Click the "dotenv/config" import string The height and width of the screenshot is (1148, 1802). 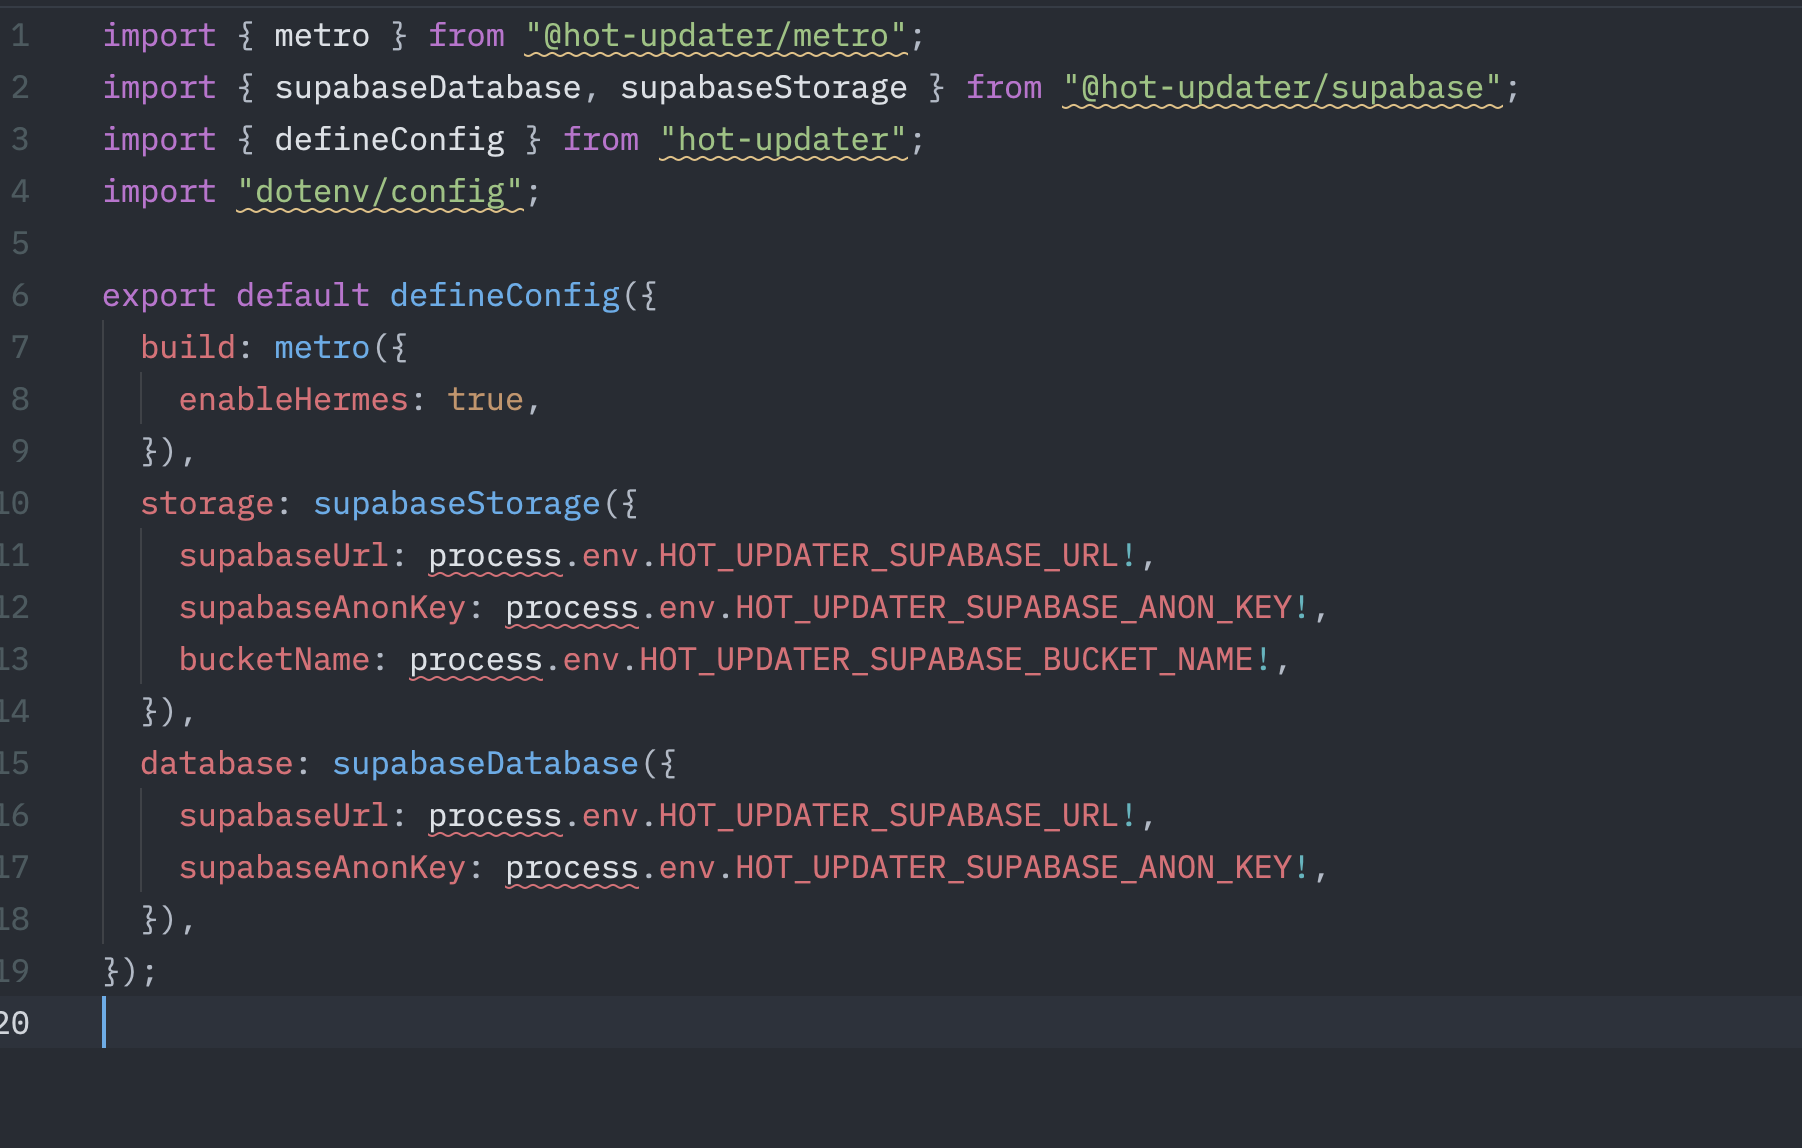(x=380, y=192)
